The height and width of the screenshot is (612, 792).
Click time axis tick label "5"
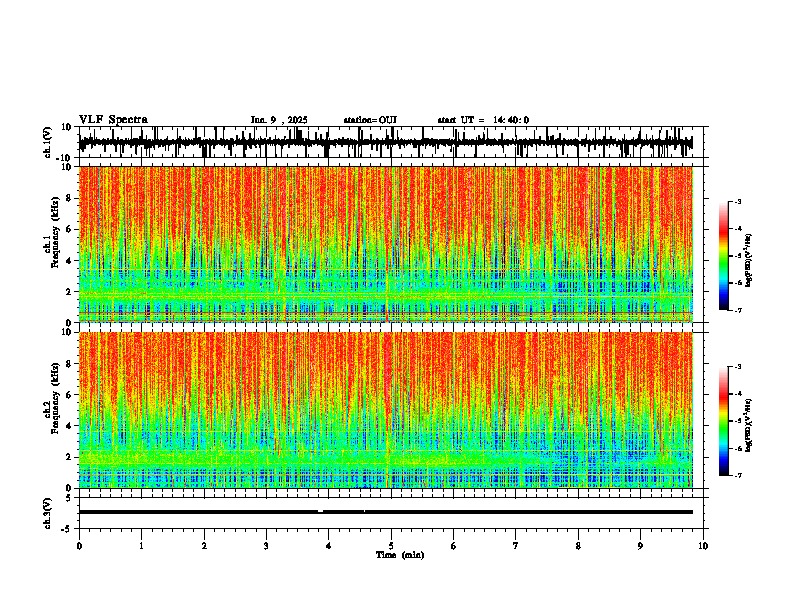(391, 546)
